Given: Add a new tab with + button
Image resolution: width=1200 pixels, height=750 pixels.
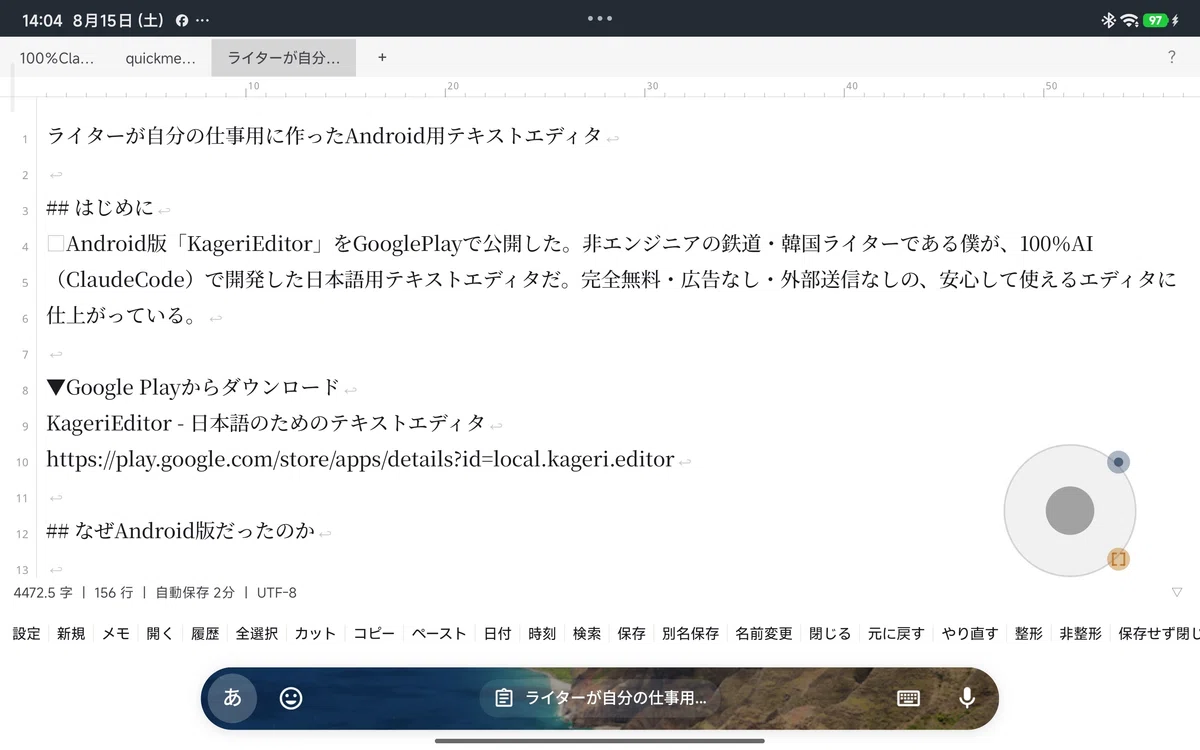Looking at the screenshot, I should click(x=382, y=58).
